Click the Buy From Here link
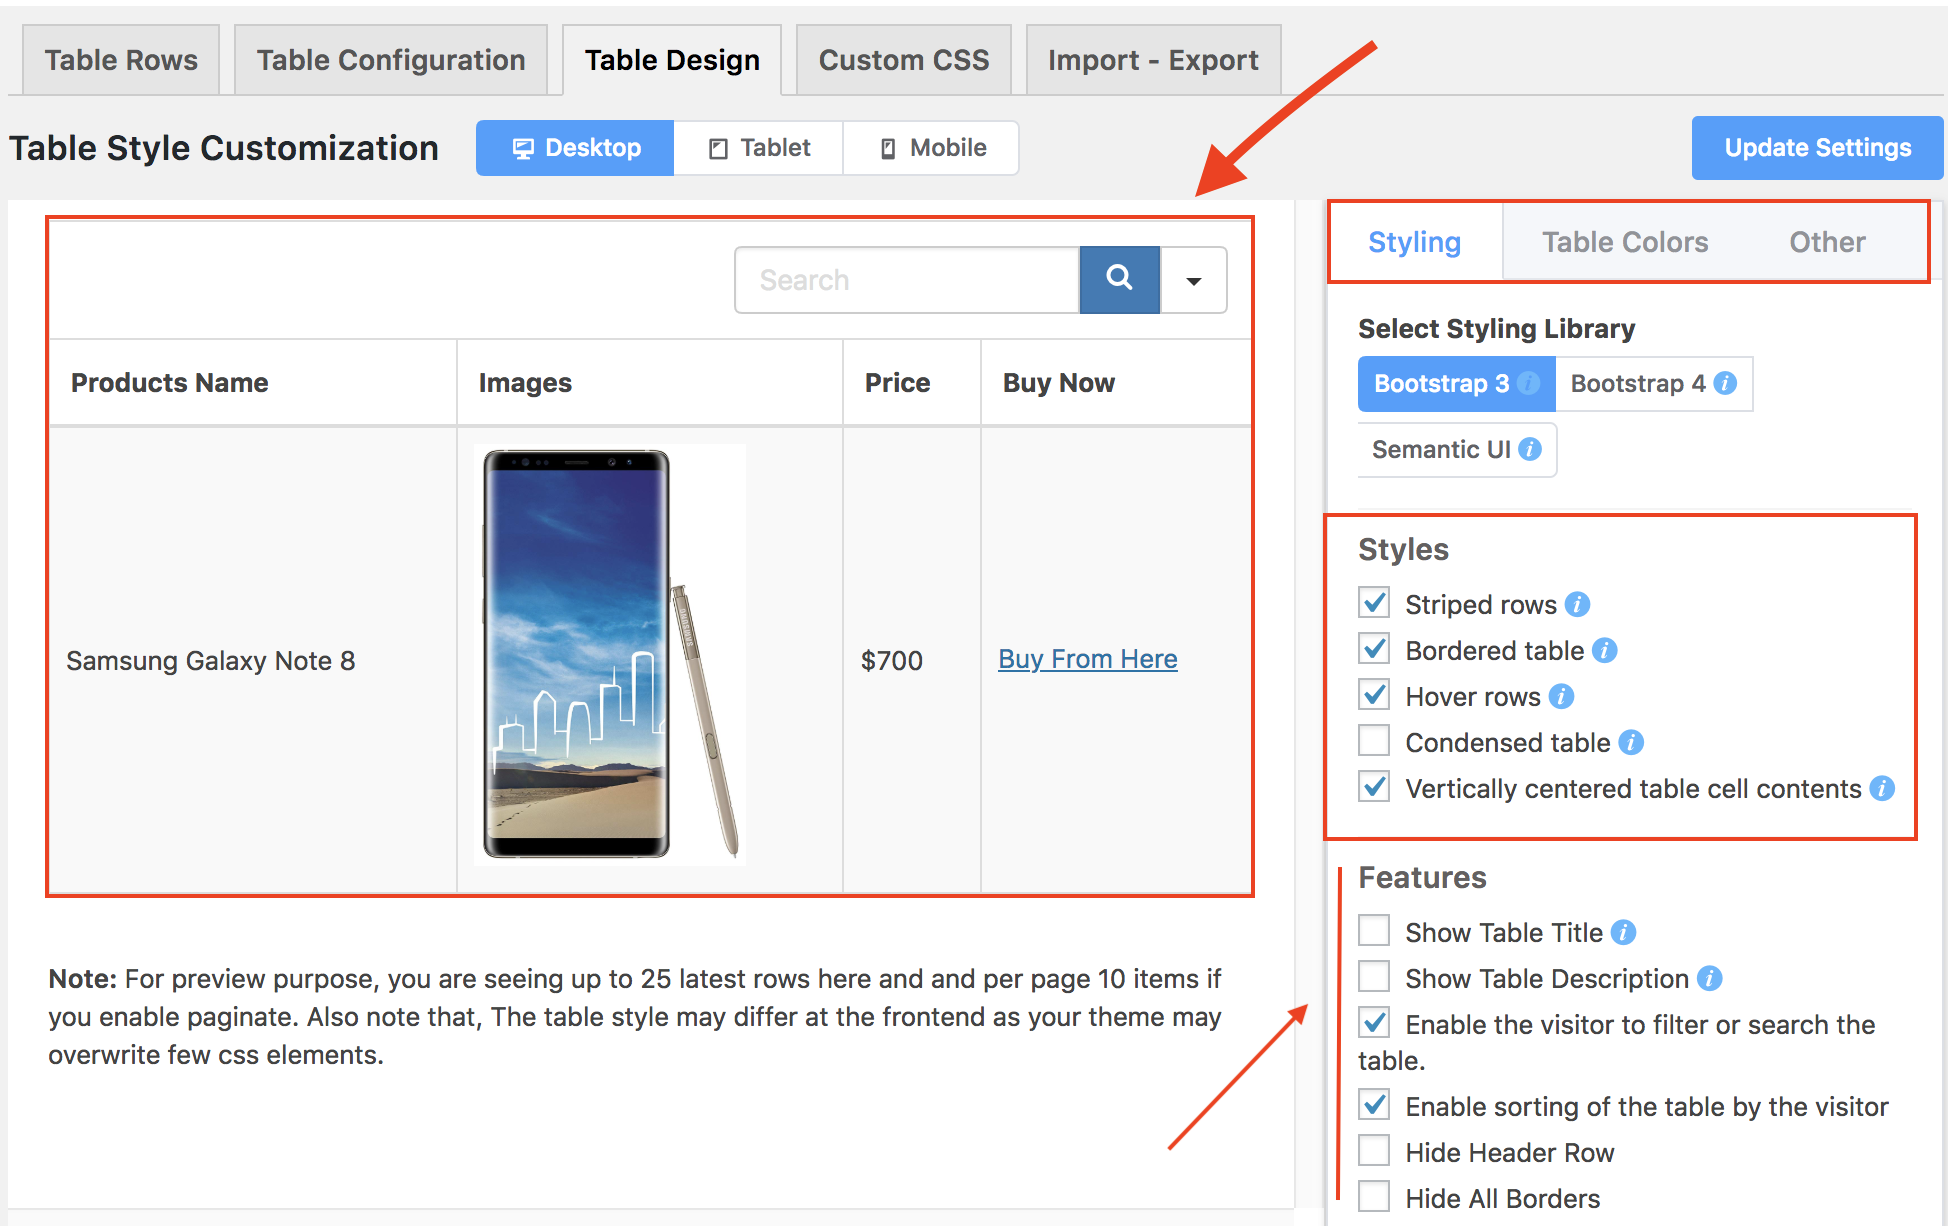The image size is (1948, 1226). (x=1088, y=660)
